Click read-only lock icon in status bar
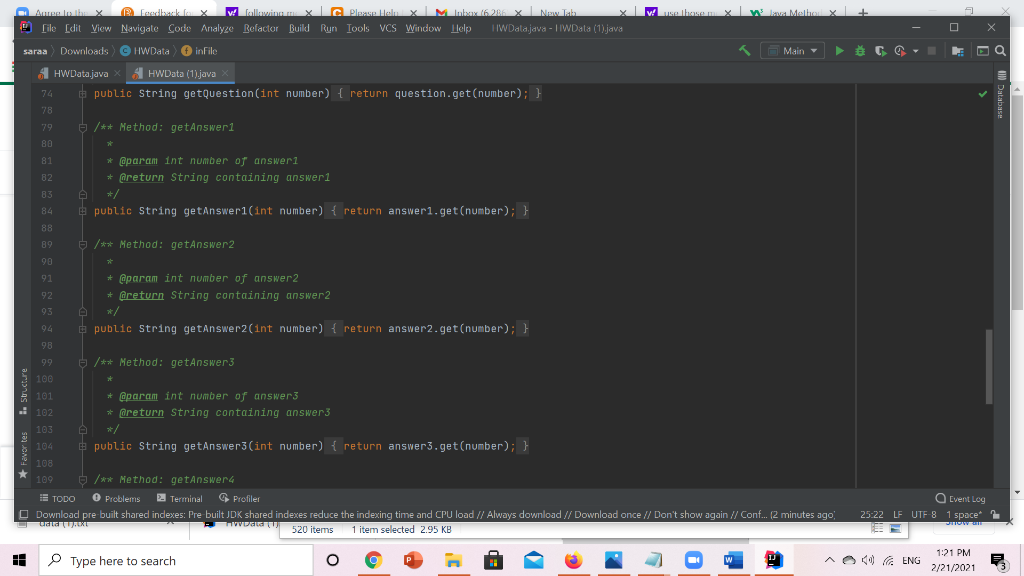 (995, 515)
